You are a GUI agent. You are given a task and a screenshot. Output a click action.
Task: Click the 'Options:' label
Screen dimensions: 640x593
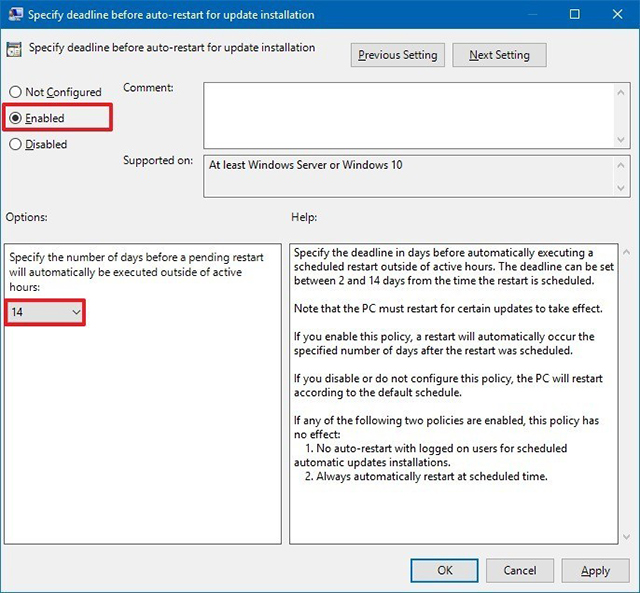27,217
